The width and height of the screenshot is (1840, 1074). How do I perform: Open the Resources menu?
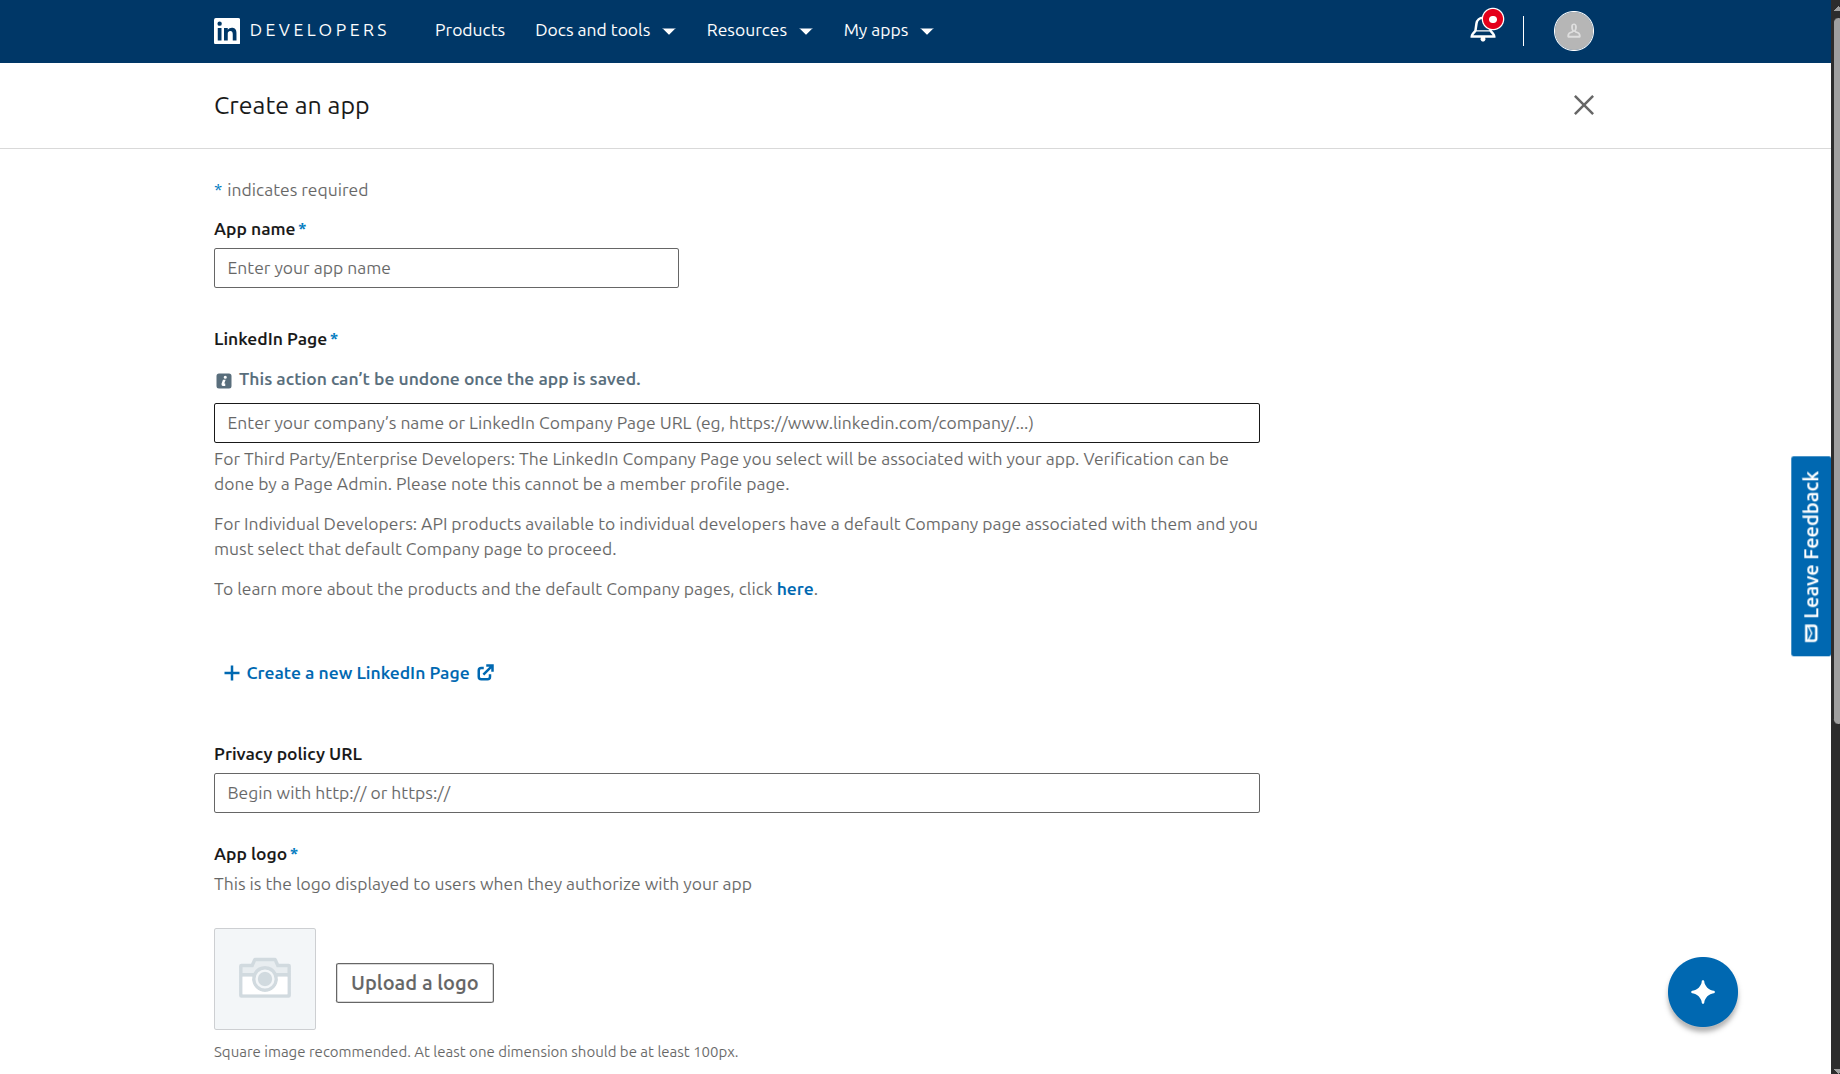pos(759,30)
